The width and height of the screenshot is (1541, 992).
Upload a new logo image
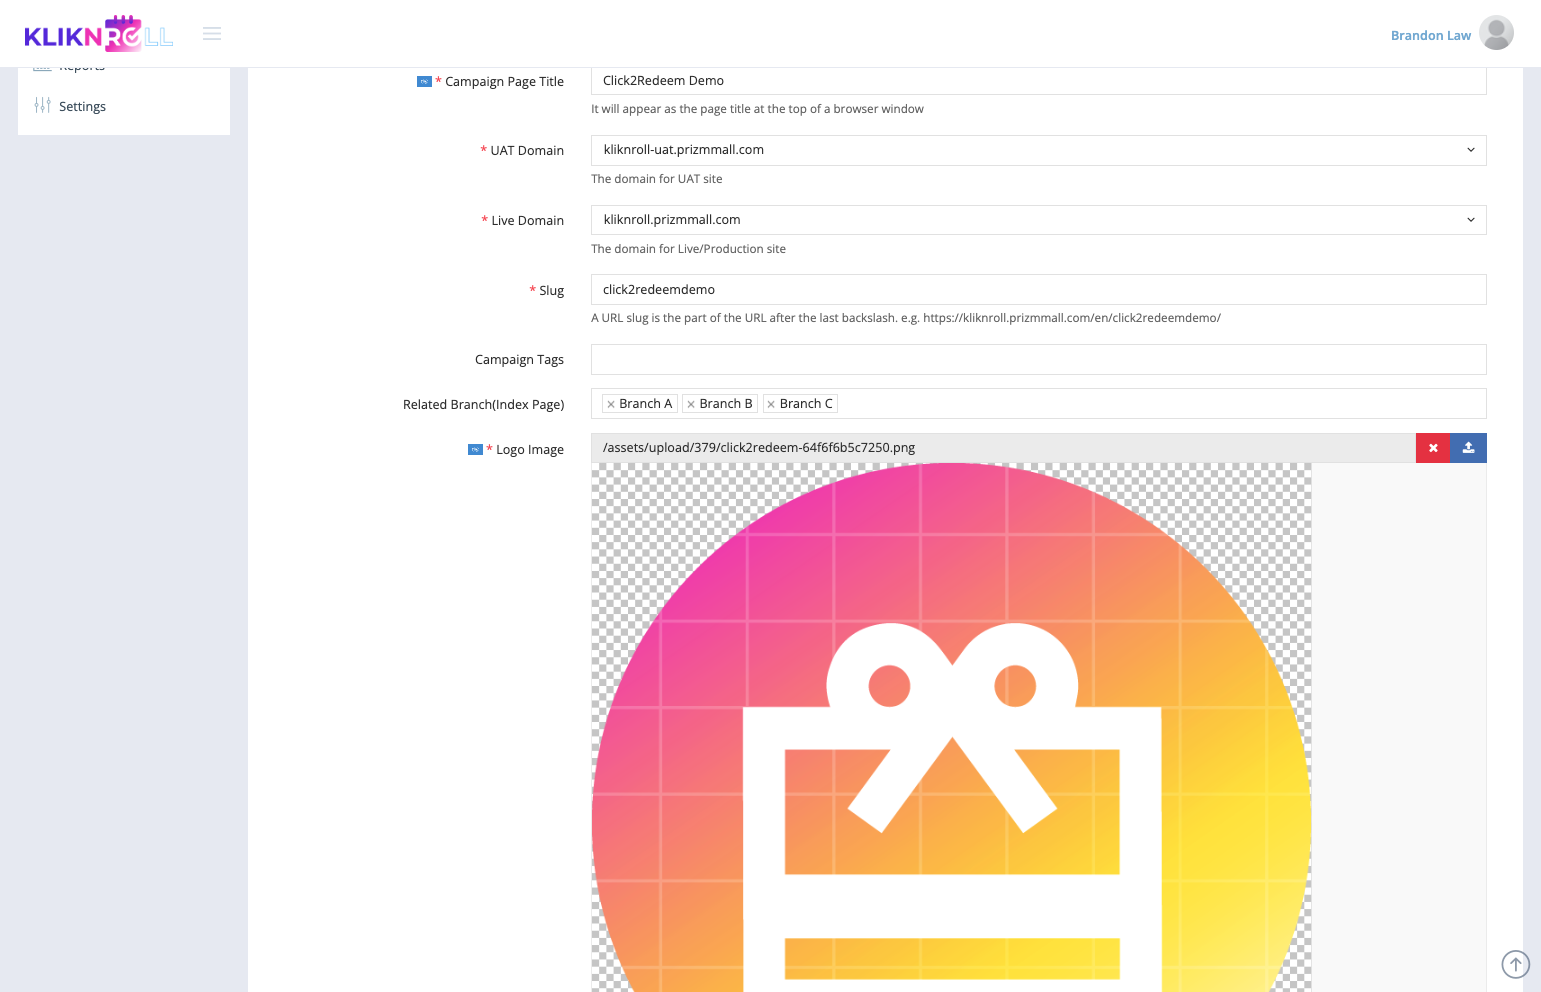[x=1468, y=448]
